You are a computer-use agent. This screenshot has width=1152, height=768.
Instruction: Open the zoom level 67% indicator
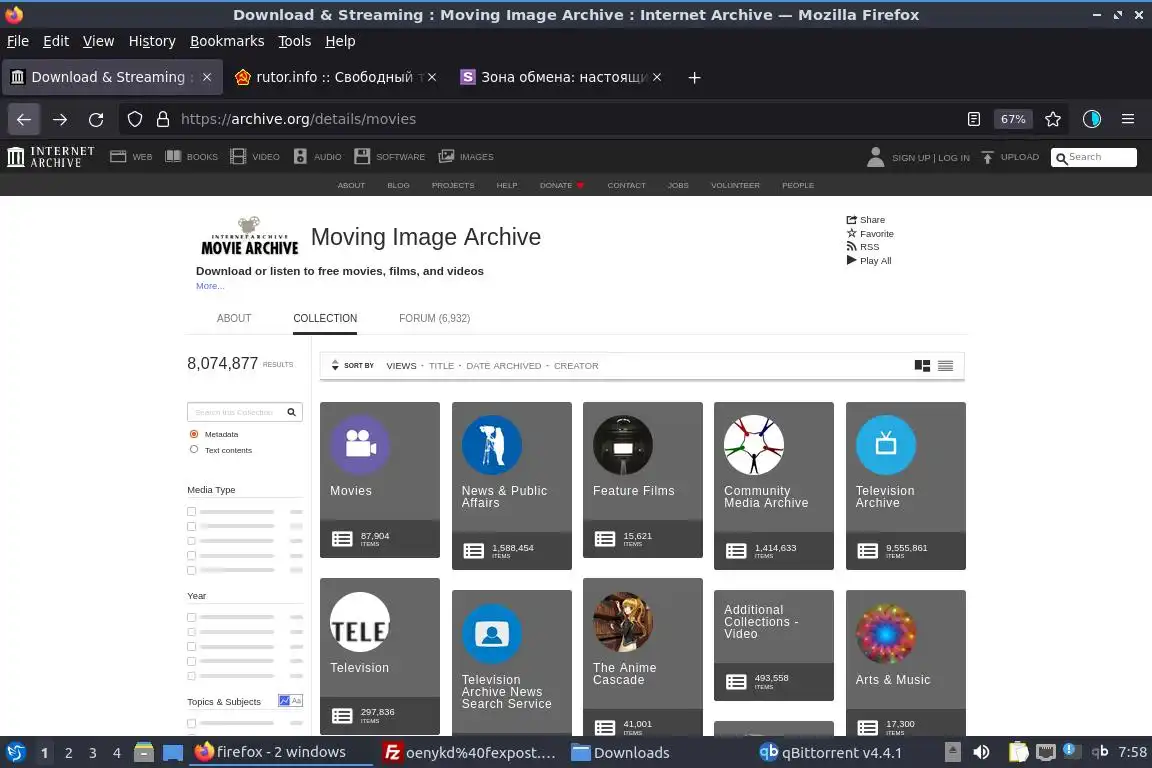pyautogui.click(x=1013, y=119)
